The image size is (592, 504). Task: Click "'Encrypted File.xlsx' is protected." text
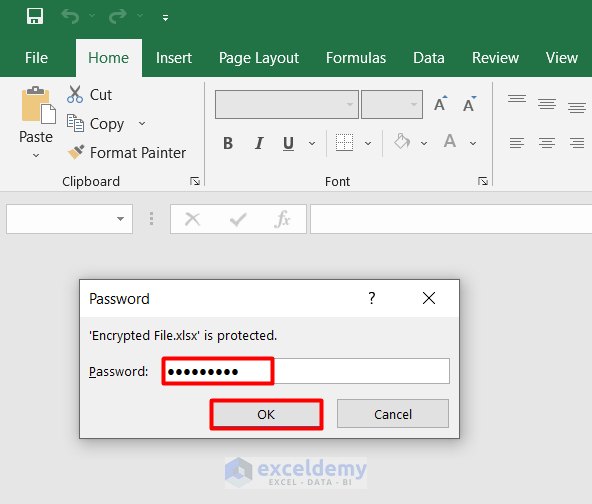click(183, 336)
